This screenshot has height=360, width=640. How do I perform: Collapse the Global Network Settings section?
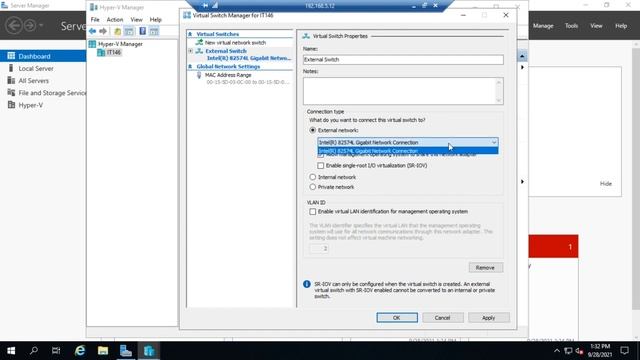click(x=190, y=66)
